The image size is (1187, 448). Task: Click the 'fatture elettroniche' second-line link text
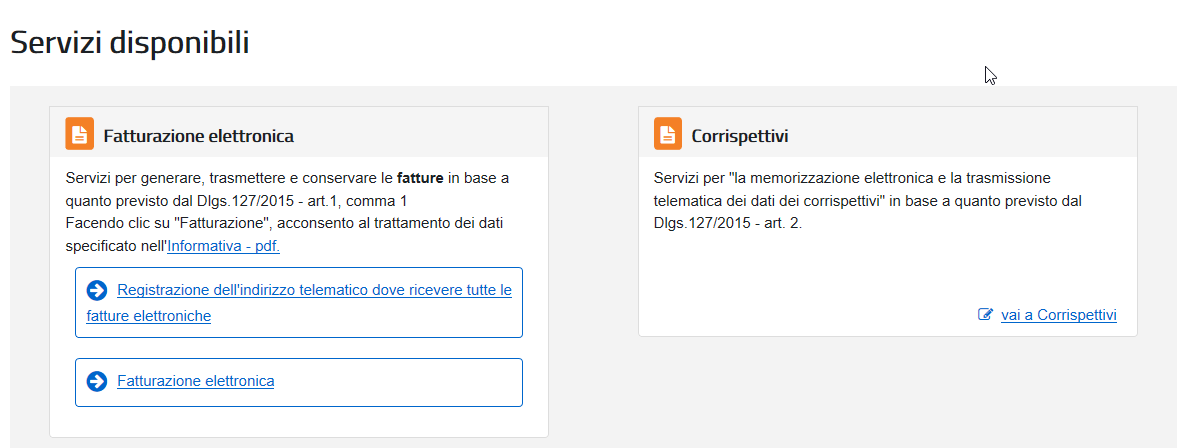point(148,316)
